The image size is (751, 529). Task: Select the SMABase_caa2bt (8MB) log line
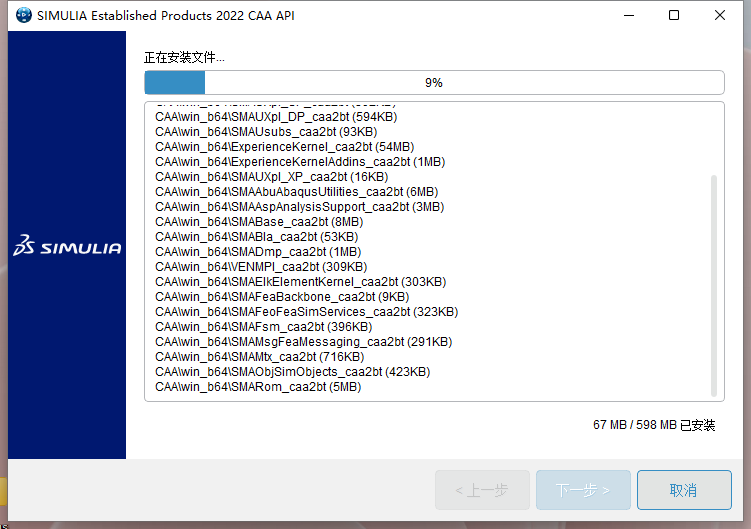(259, 222)
